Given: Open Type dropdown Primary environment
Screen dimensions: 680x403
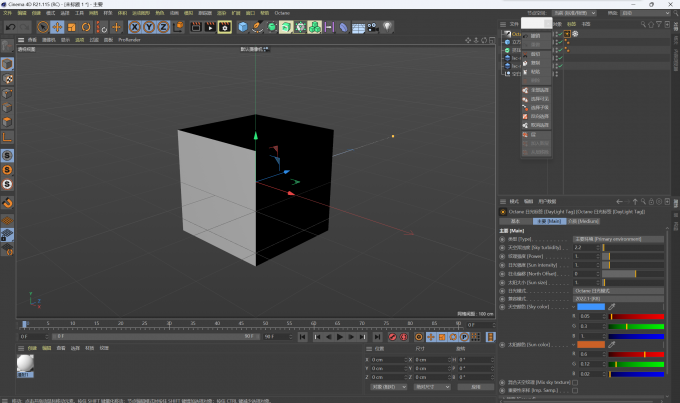Looking at the screenshot, I should tap(618, 239).
